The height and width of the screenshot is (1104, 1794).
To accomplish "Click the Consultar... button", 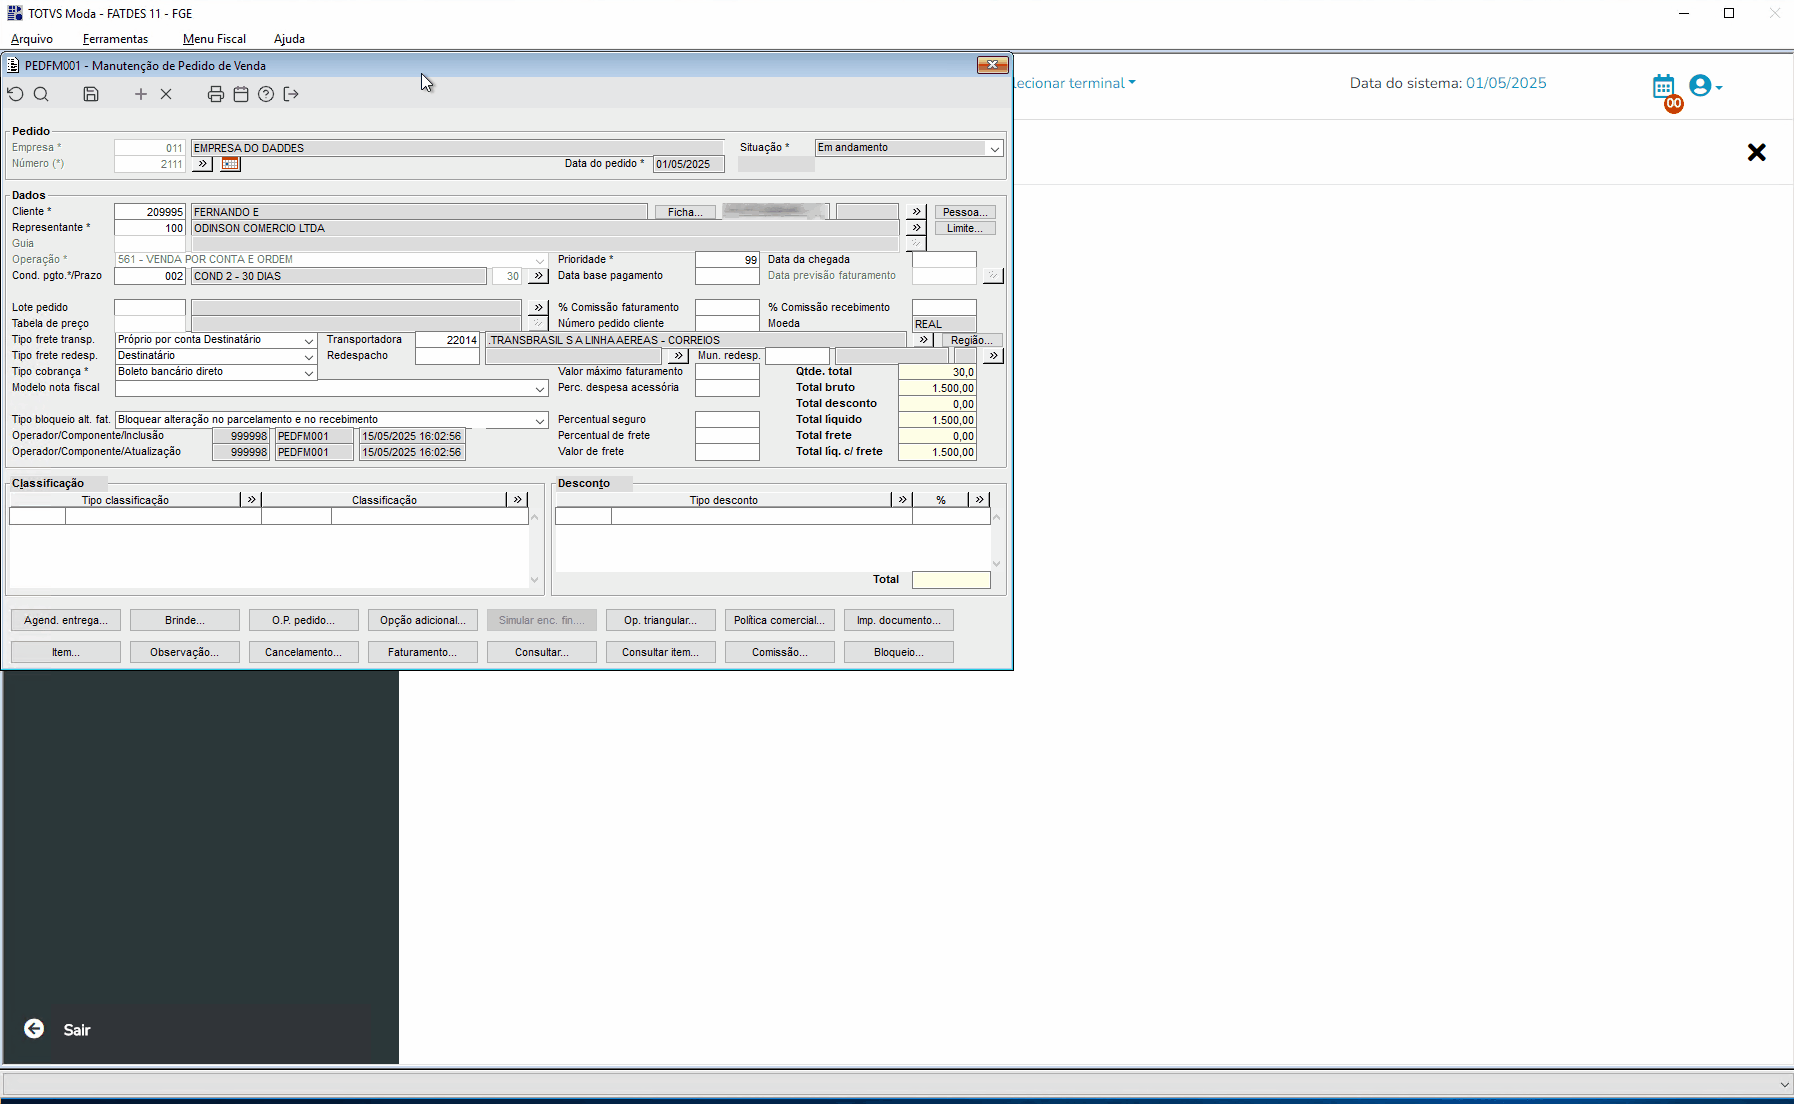I will [x=542, y=652].
